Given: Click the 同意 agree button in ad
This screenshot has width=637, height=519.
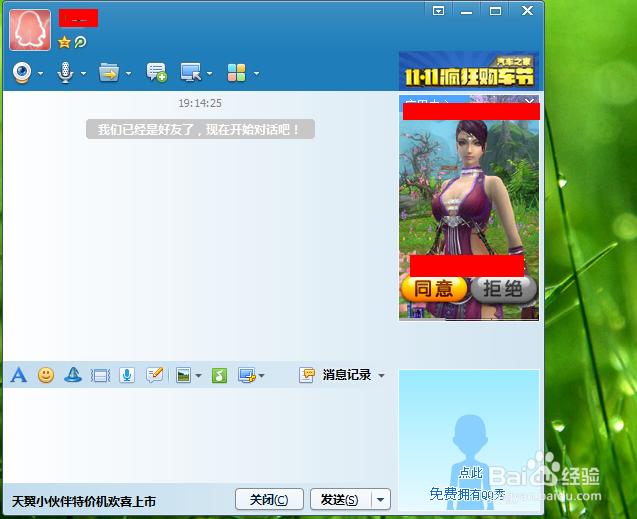Looking at the screenshot, I should tap(434, 289).
